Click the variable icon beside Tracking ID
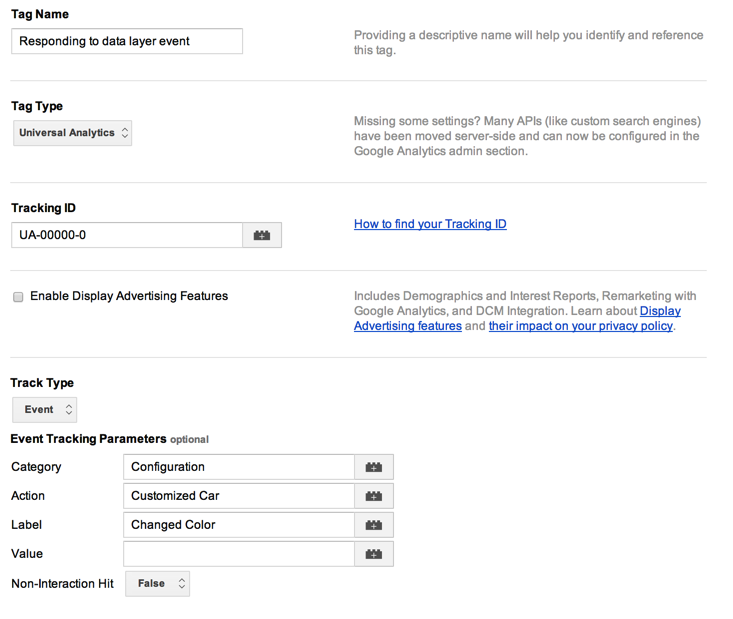 coord(262,235)
